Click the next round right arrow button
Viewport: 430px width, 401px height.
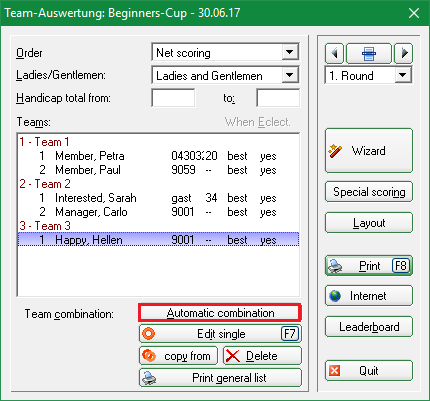(404, 53)
